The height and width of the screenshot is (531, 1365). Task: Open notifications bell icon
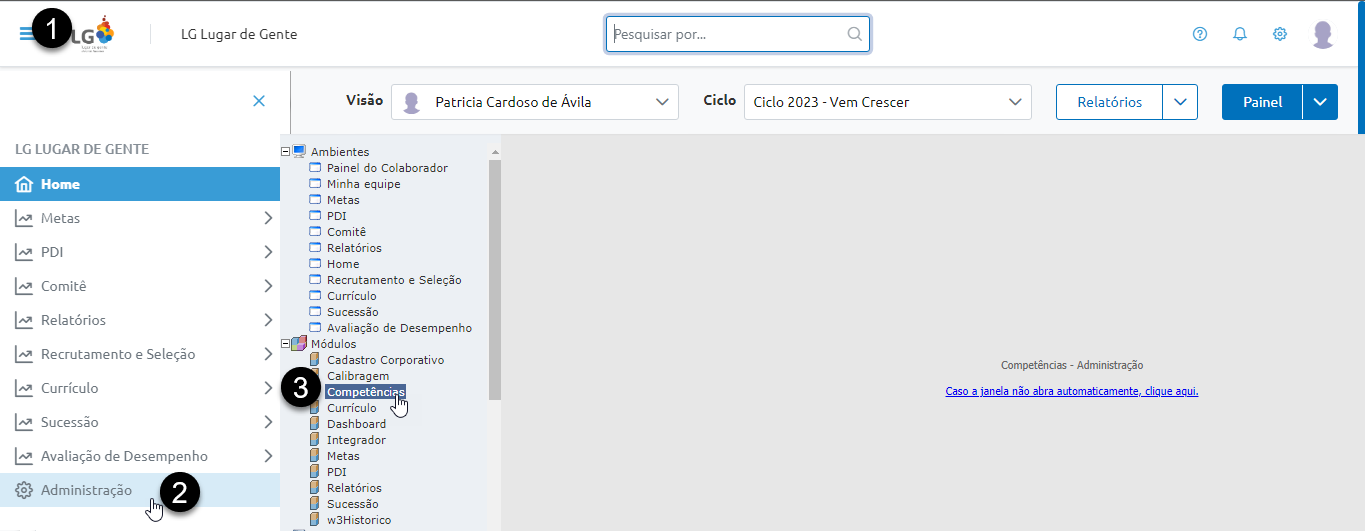[1240, 34]
